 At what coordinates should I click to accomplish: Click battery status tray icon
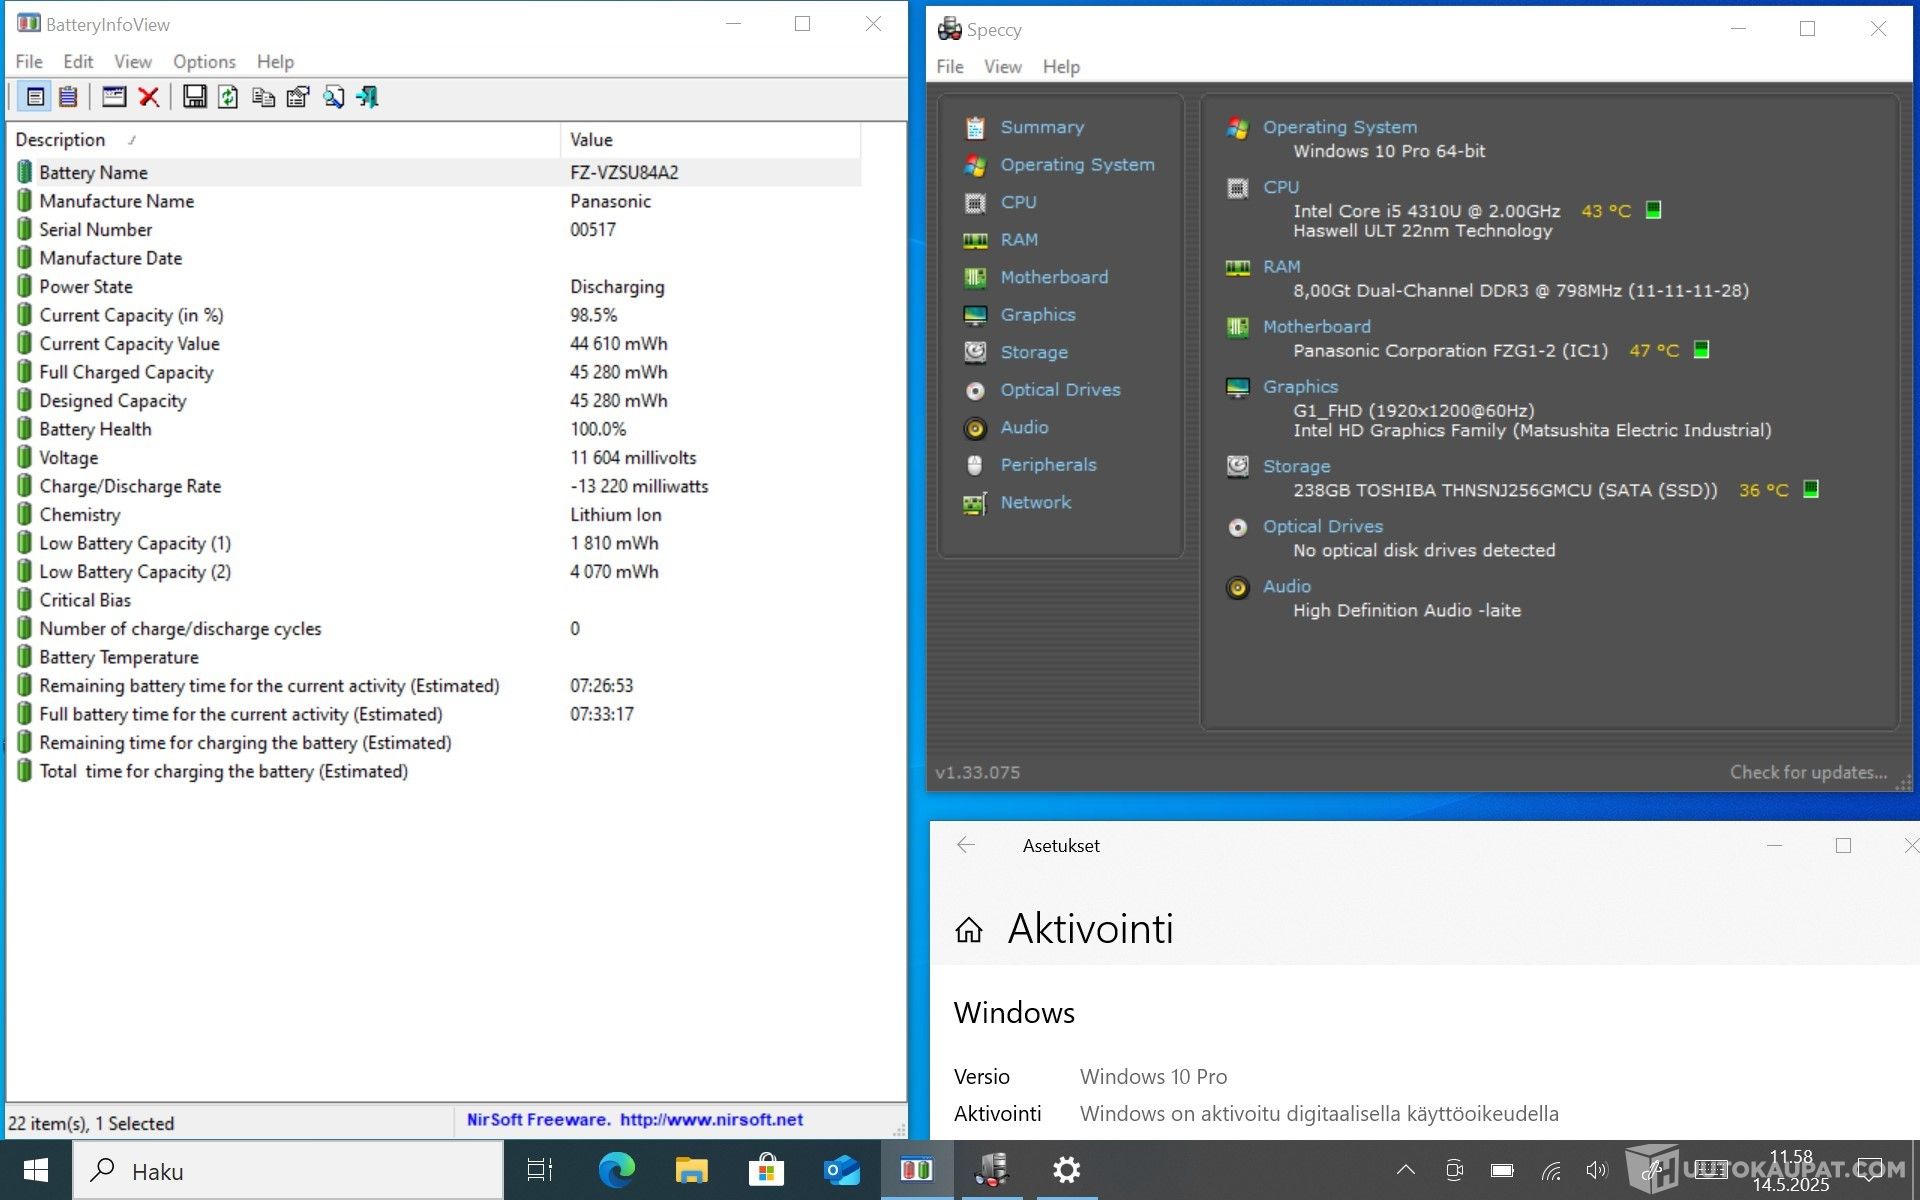pyautogui.click(x=1502, y=1170)
